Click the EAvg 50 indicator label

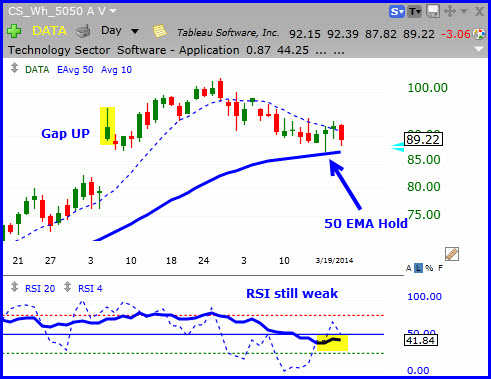coord(75,70)
